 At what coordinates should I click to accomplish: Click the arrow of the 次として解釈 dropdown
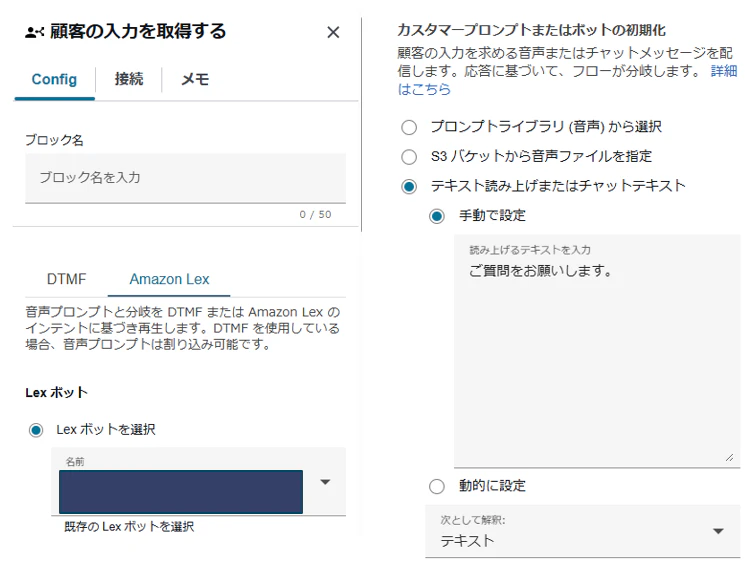pyautogui.click(x=718, y=531)
